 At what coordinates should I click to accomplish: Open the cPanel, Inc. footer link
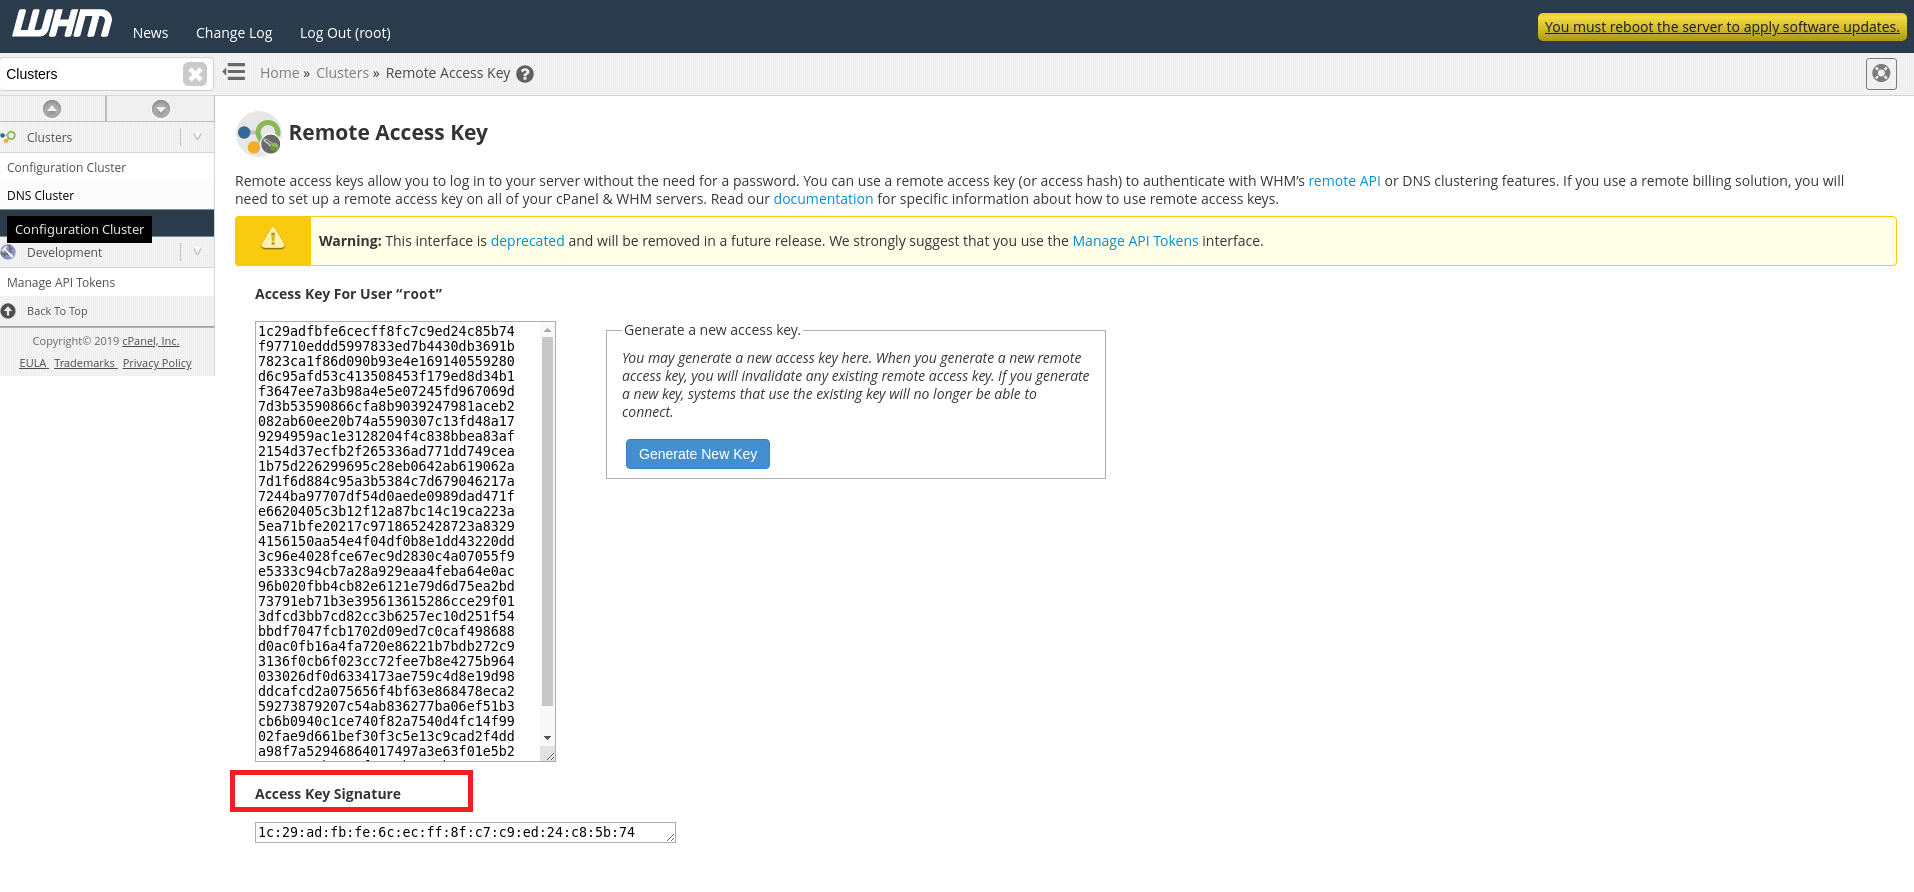[151, 341]
